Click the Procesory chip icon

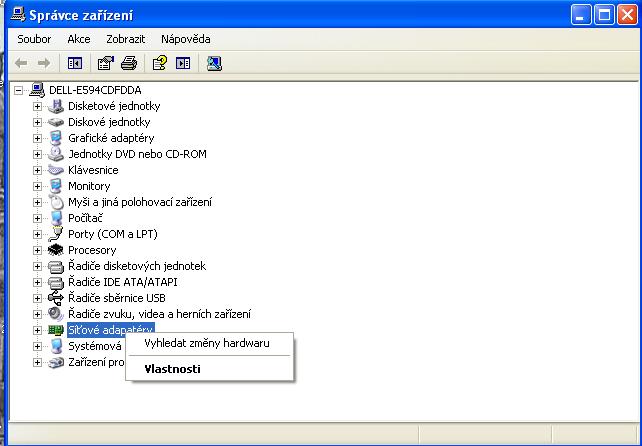tap(56, 250)
